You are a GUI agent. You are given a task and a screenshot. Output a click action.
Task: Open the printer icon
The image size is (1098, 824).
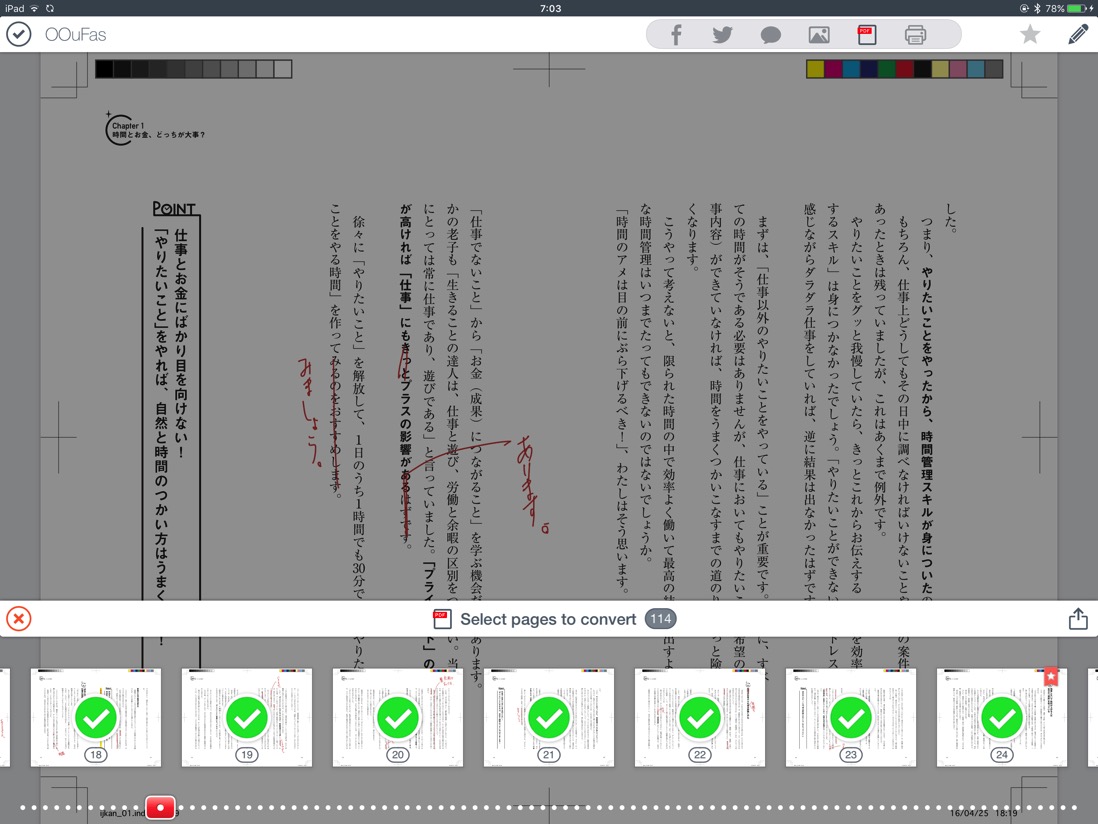[915, 35]
